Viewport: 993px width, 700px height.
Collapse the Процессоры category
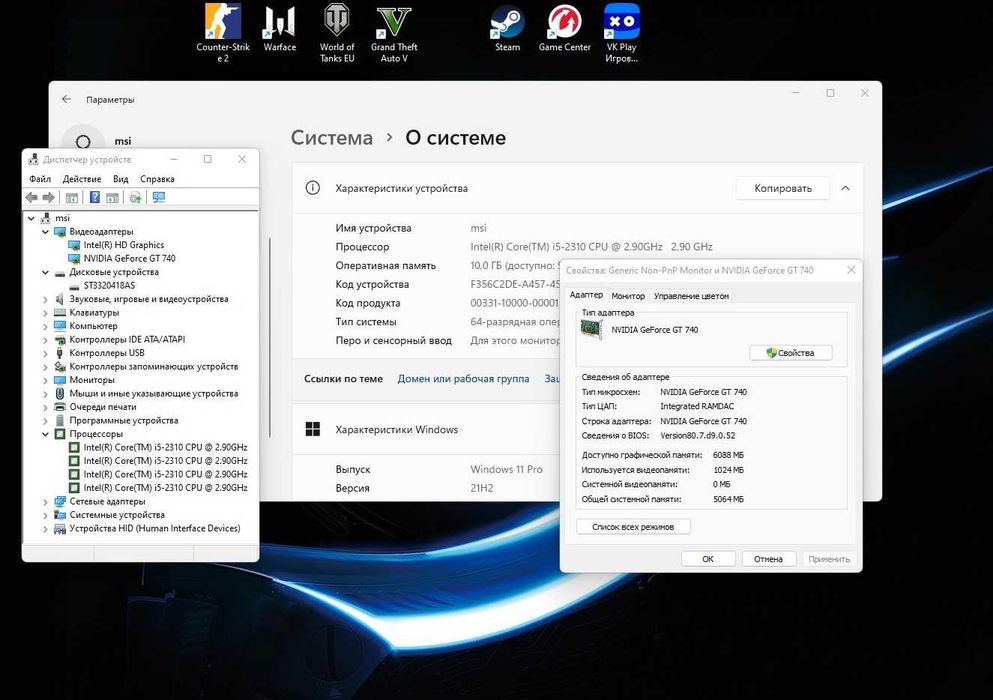click(x=46, y=434)
